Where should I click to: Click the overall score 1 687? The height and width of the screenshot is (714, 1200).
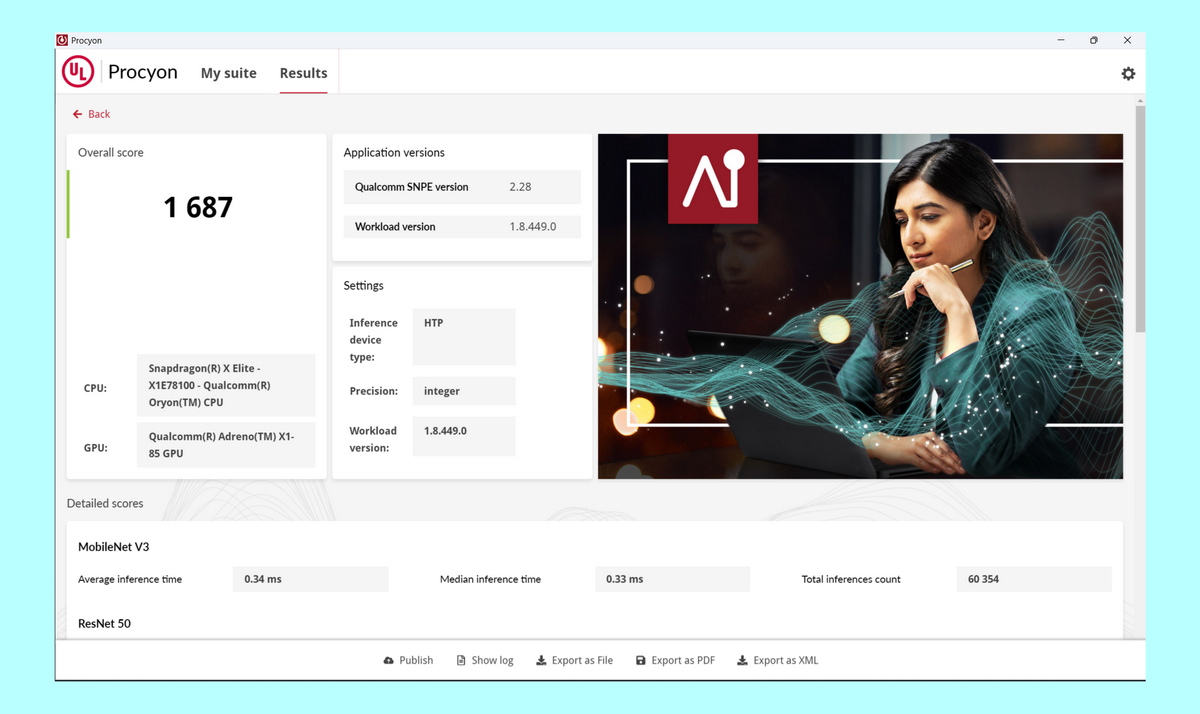(198, 207)
